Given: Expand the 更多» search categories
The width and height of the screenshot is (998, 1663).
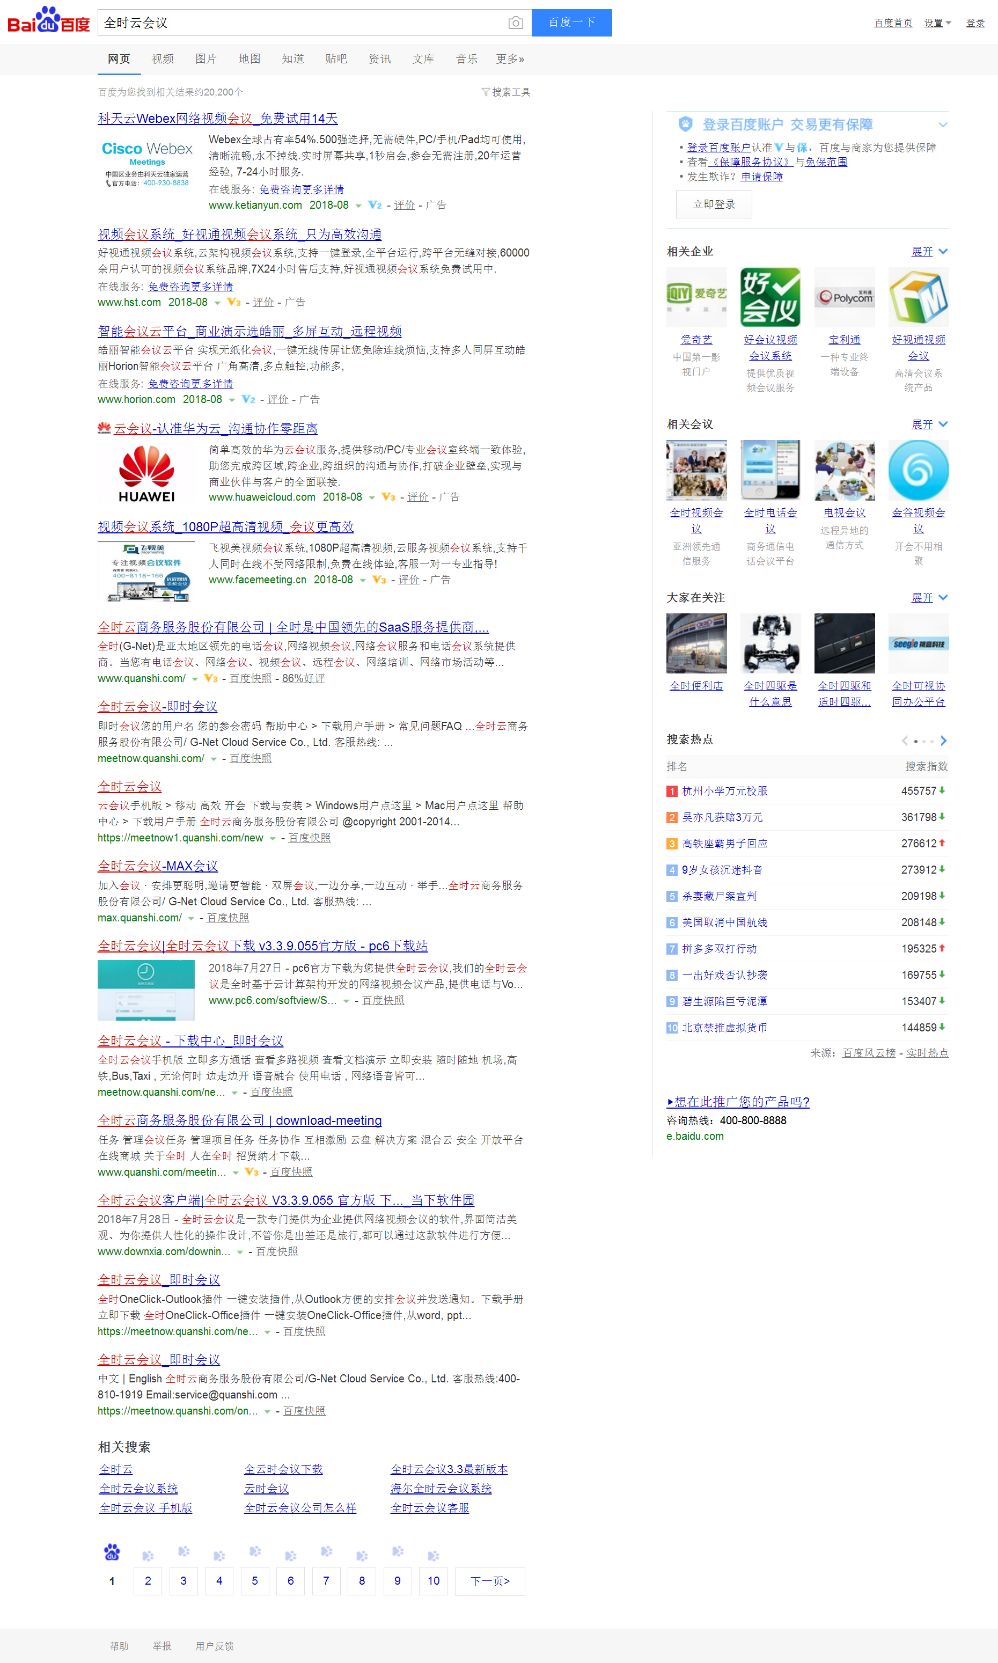Looking at the screenshot, I should click(x=510, y=59).
